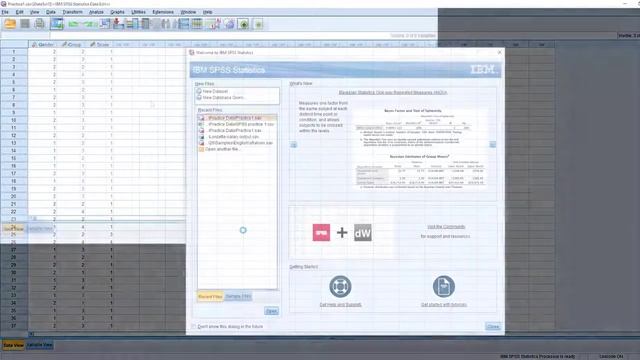
Task: Click the Split file toolbar icon
Action: 183,24
